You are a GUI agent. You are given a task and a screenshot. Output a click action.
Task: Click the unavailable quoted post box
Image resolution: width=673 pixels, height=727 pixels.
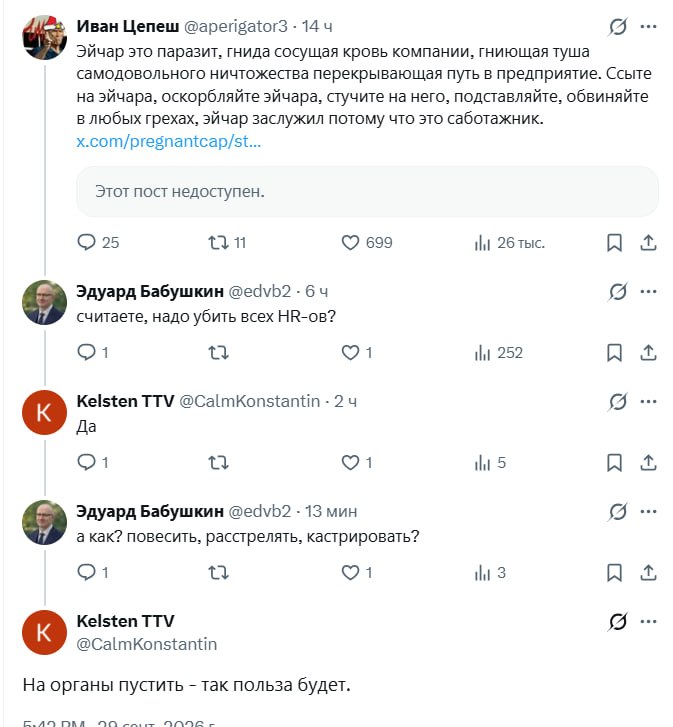click(367, 191)
